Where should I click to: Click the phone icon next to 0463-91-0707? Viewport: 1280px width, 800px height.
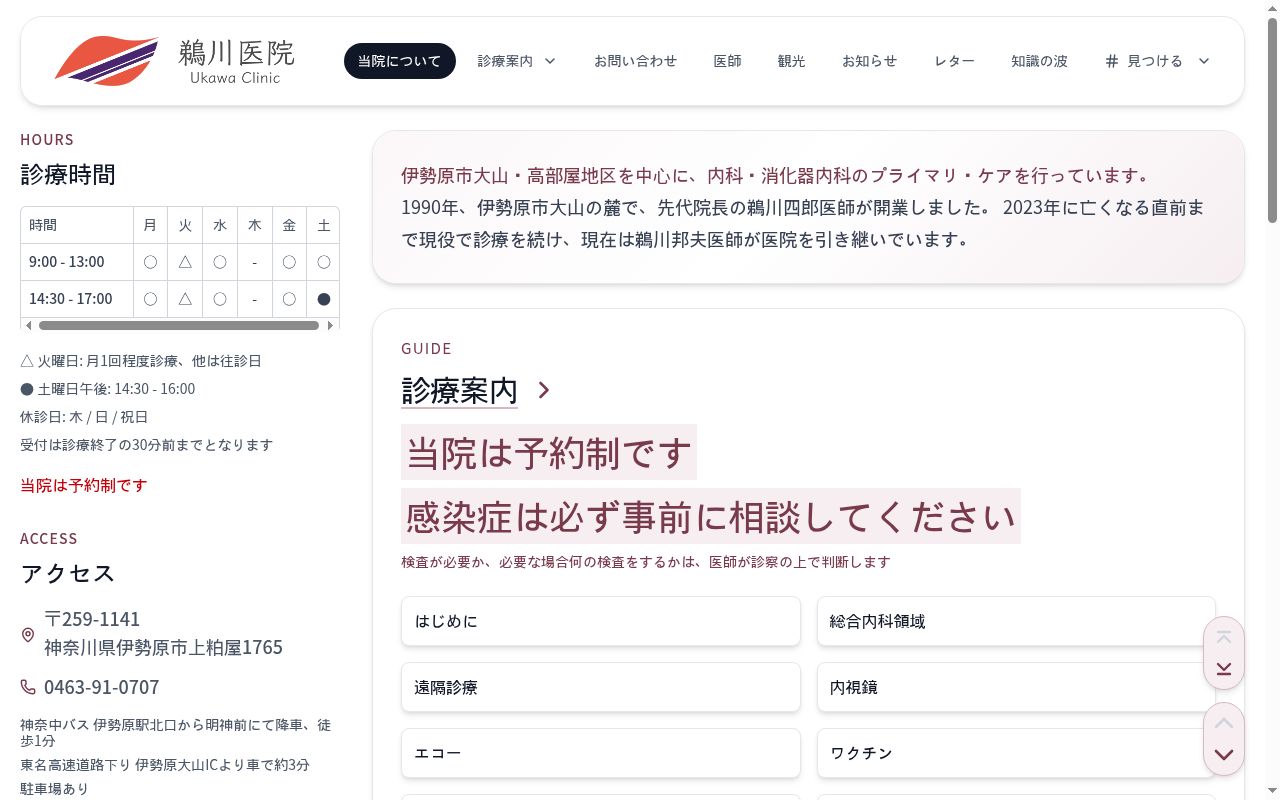tap(28, 687)
